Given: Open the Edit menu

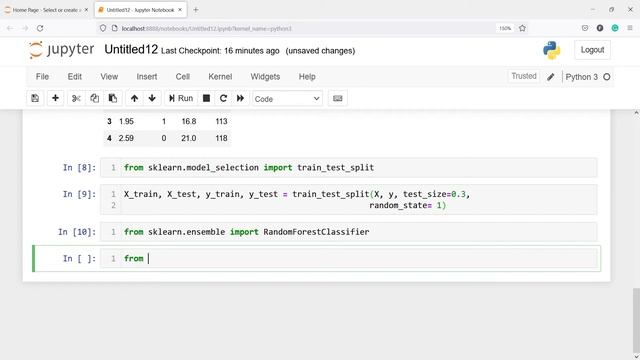Looking at the screenshot, I should pos(75,77).
